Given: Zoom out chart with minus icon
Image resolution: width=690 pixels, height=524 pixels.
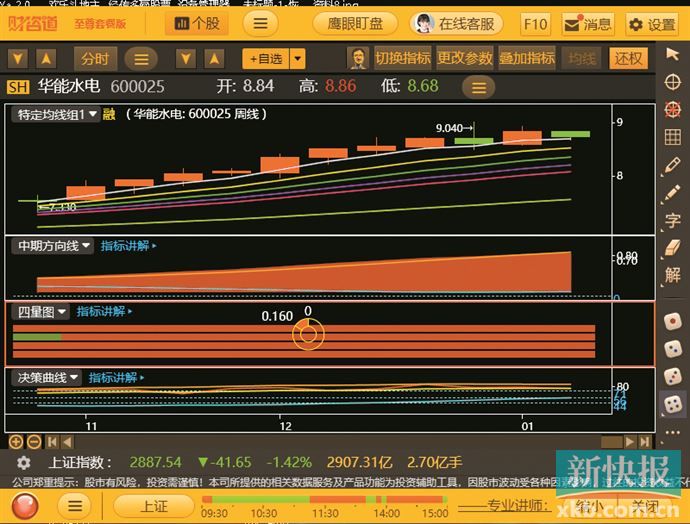Looking at the screenshot, I should click(34, 442).
